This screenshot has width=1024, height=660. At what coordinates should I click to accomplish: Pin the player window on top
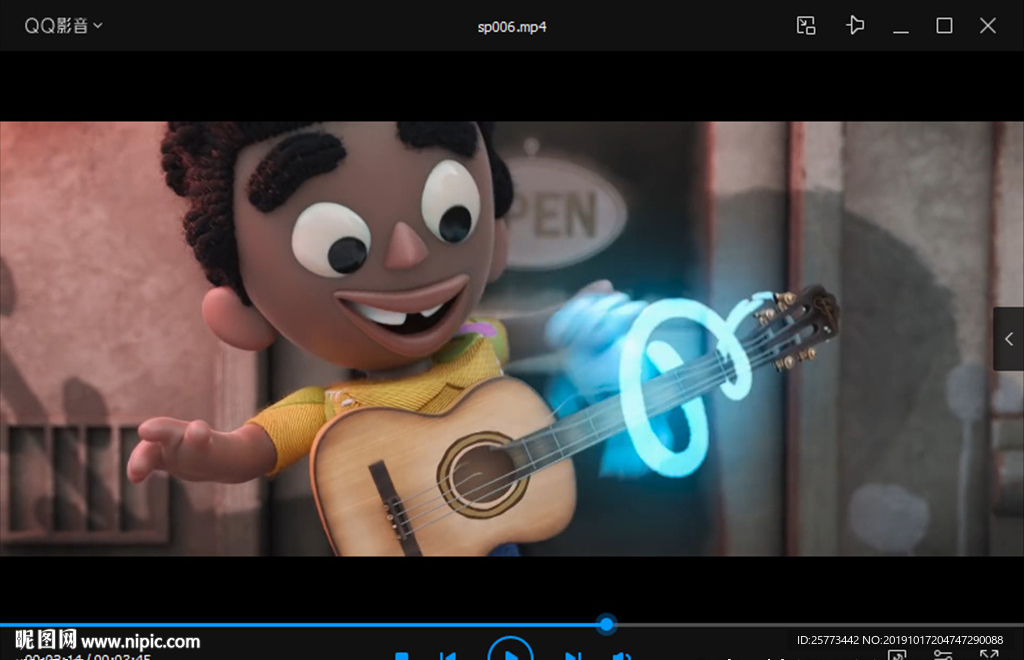point(855,25)
